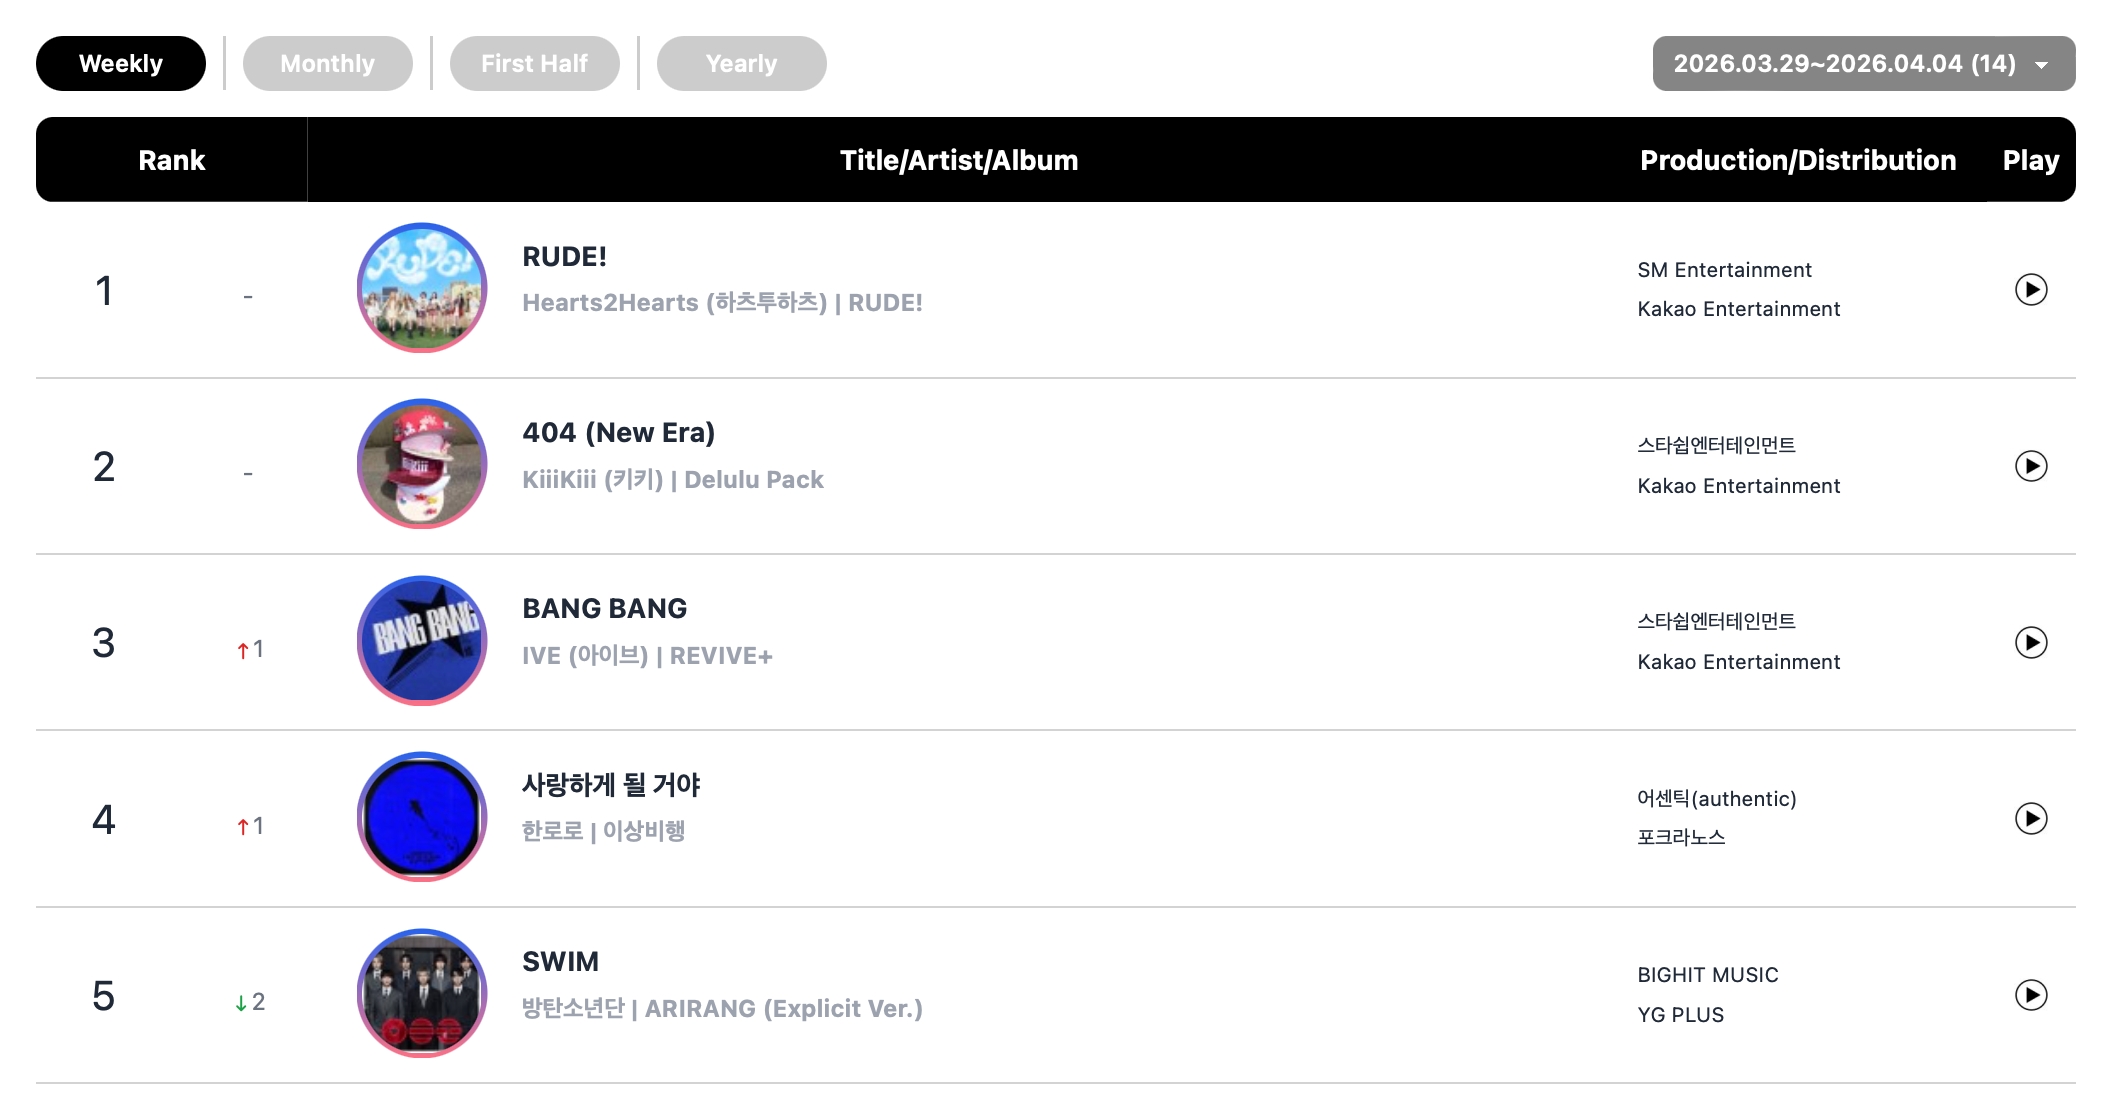The width and height of the screenshot is (2117, 1098).
Task: Open the BANG BANG album cover image
Action: [x=422, y=640]
